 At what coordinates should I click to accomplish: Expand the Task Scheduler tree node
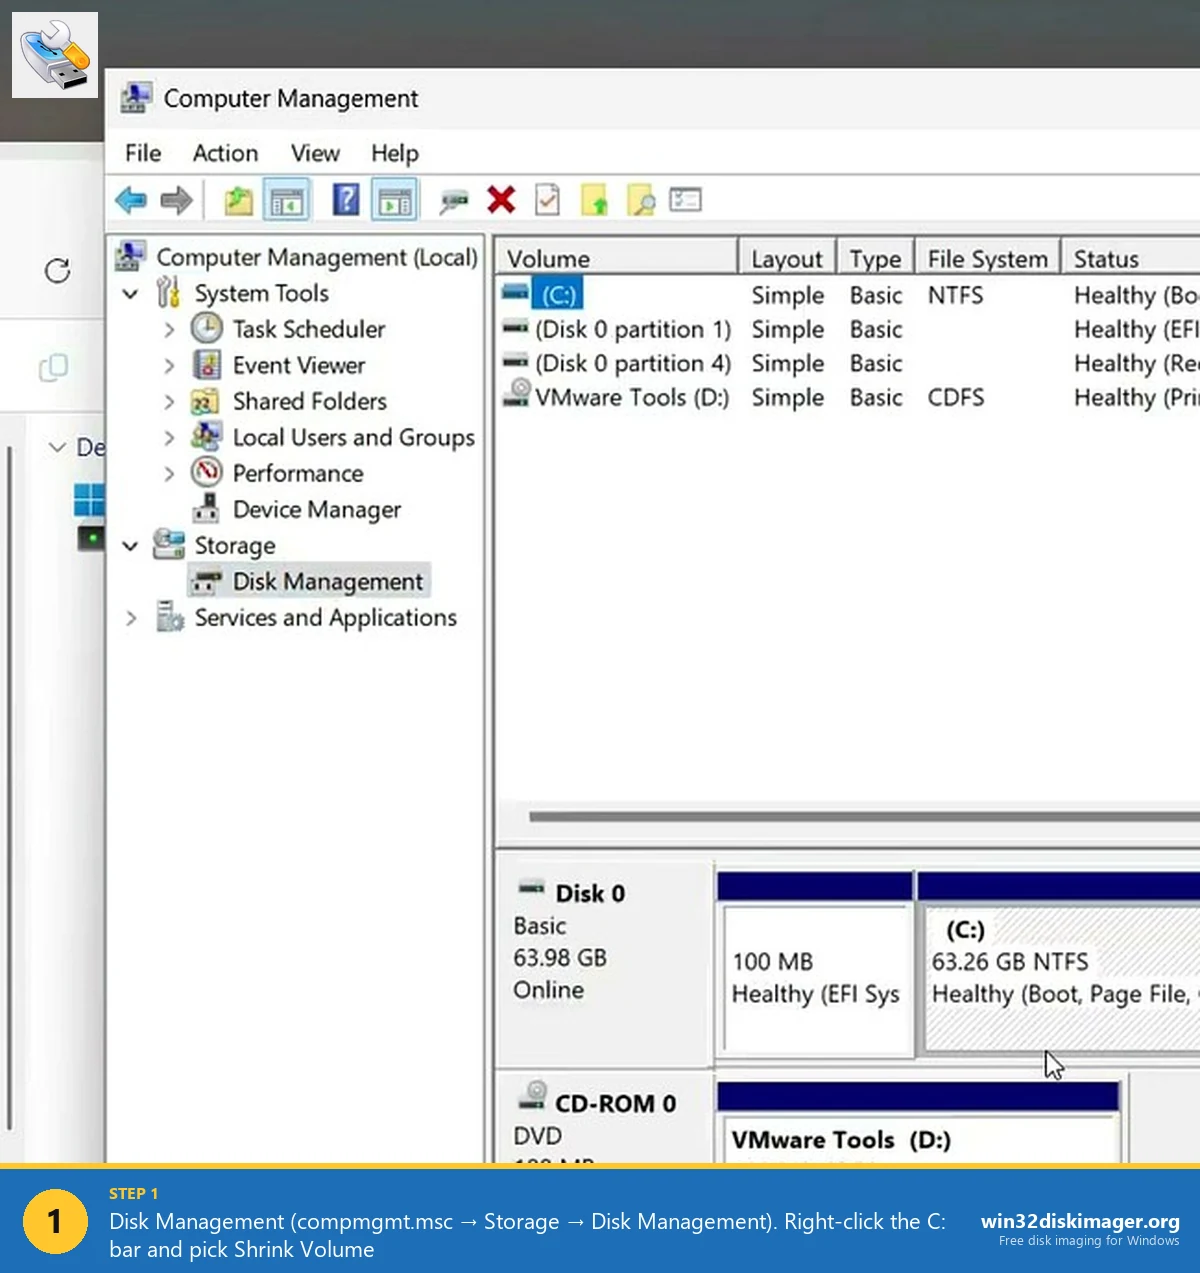tap(168, 329)
